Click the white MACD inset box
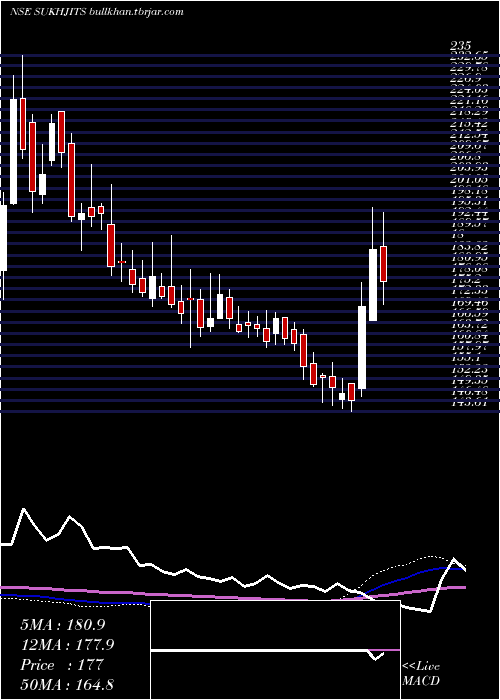 [x=275, y=650]
